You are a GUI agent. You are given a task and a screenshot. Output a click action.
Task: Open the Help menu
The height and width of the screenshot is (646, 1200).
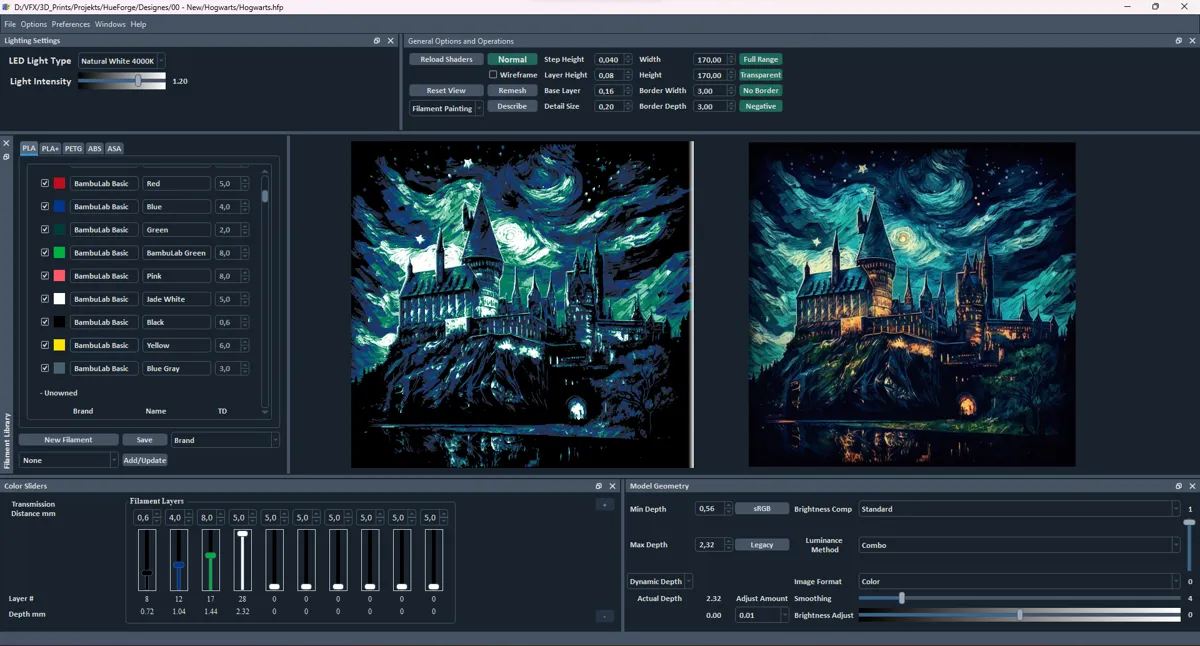pyautogui.click(x=138, y=24)
